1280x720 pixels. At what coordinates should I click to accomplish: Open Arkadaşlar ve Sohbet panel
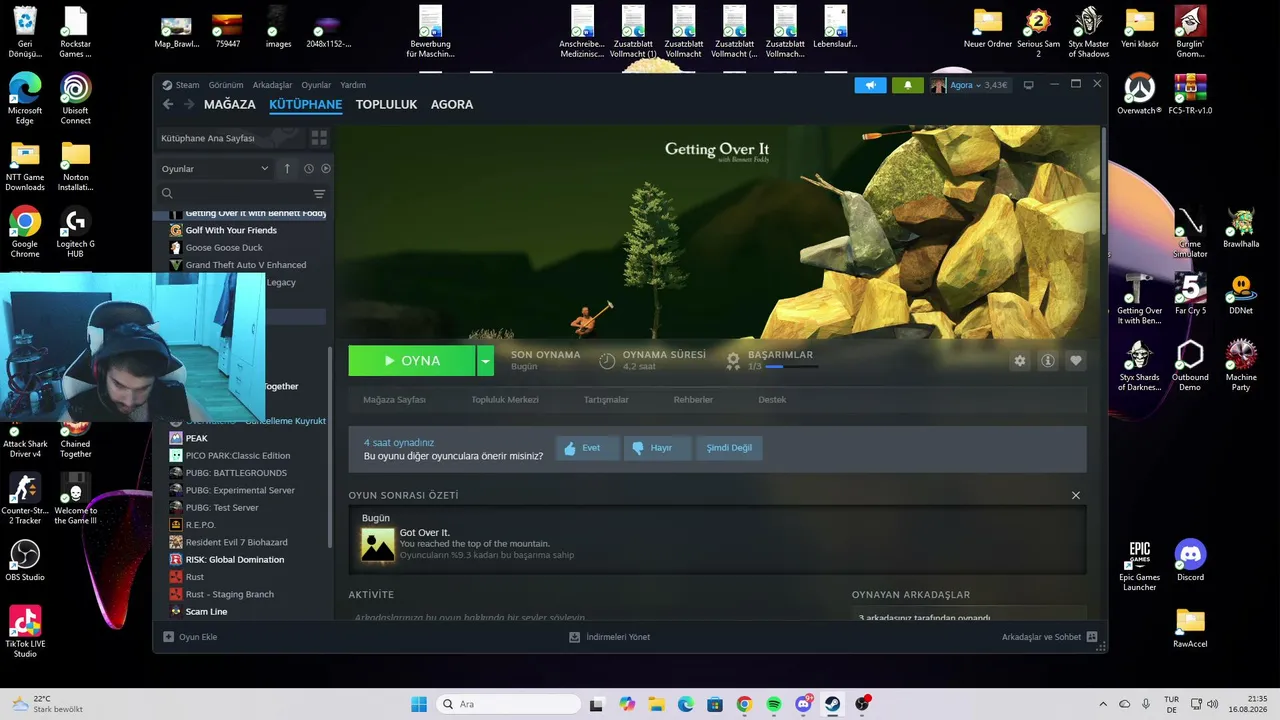(1050, 637)
